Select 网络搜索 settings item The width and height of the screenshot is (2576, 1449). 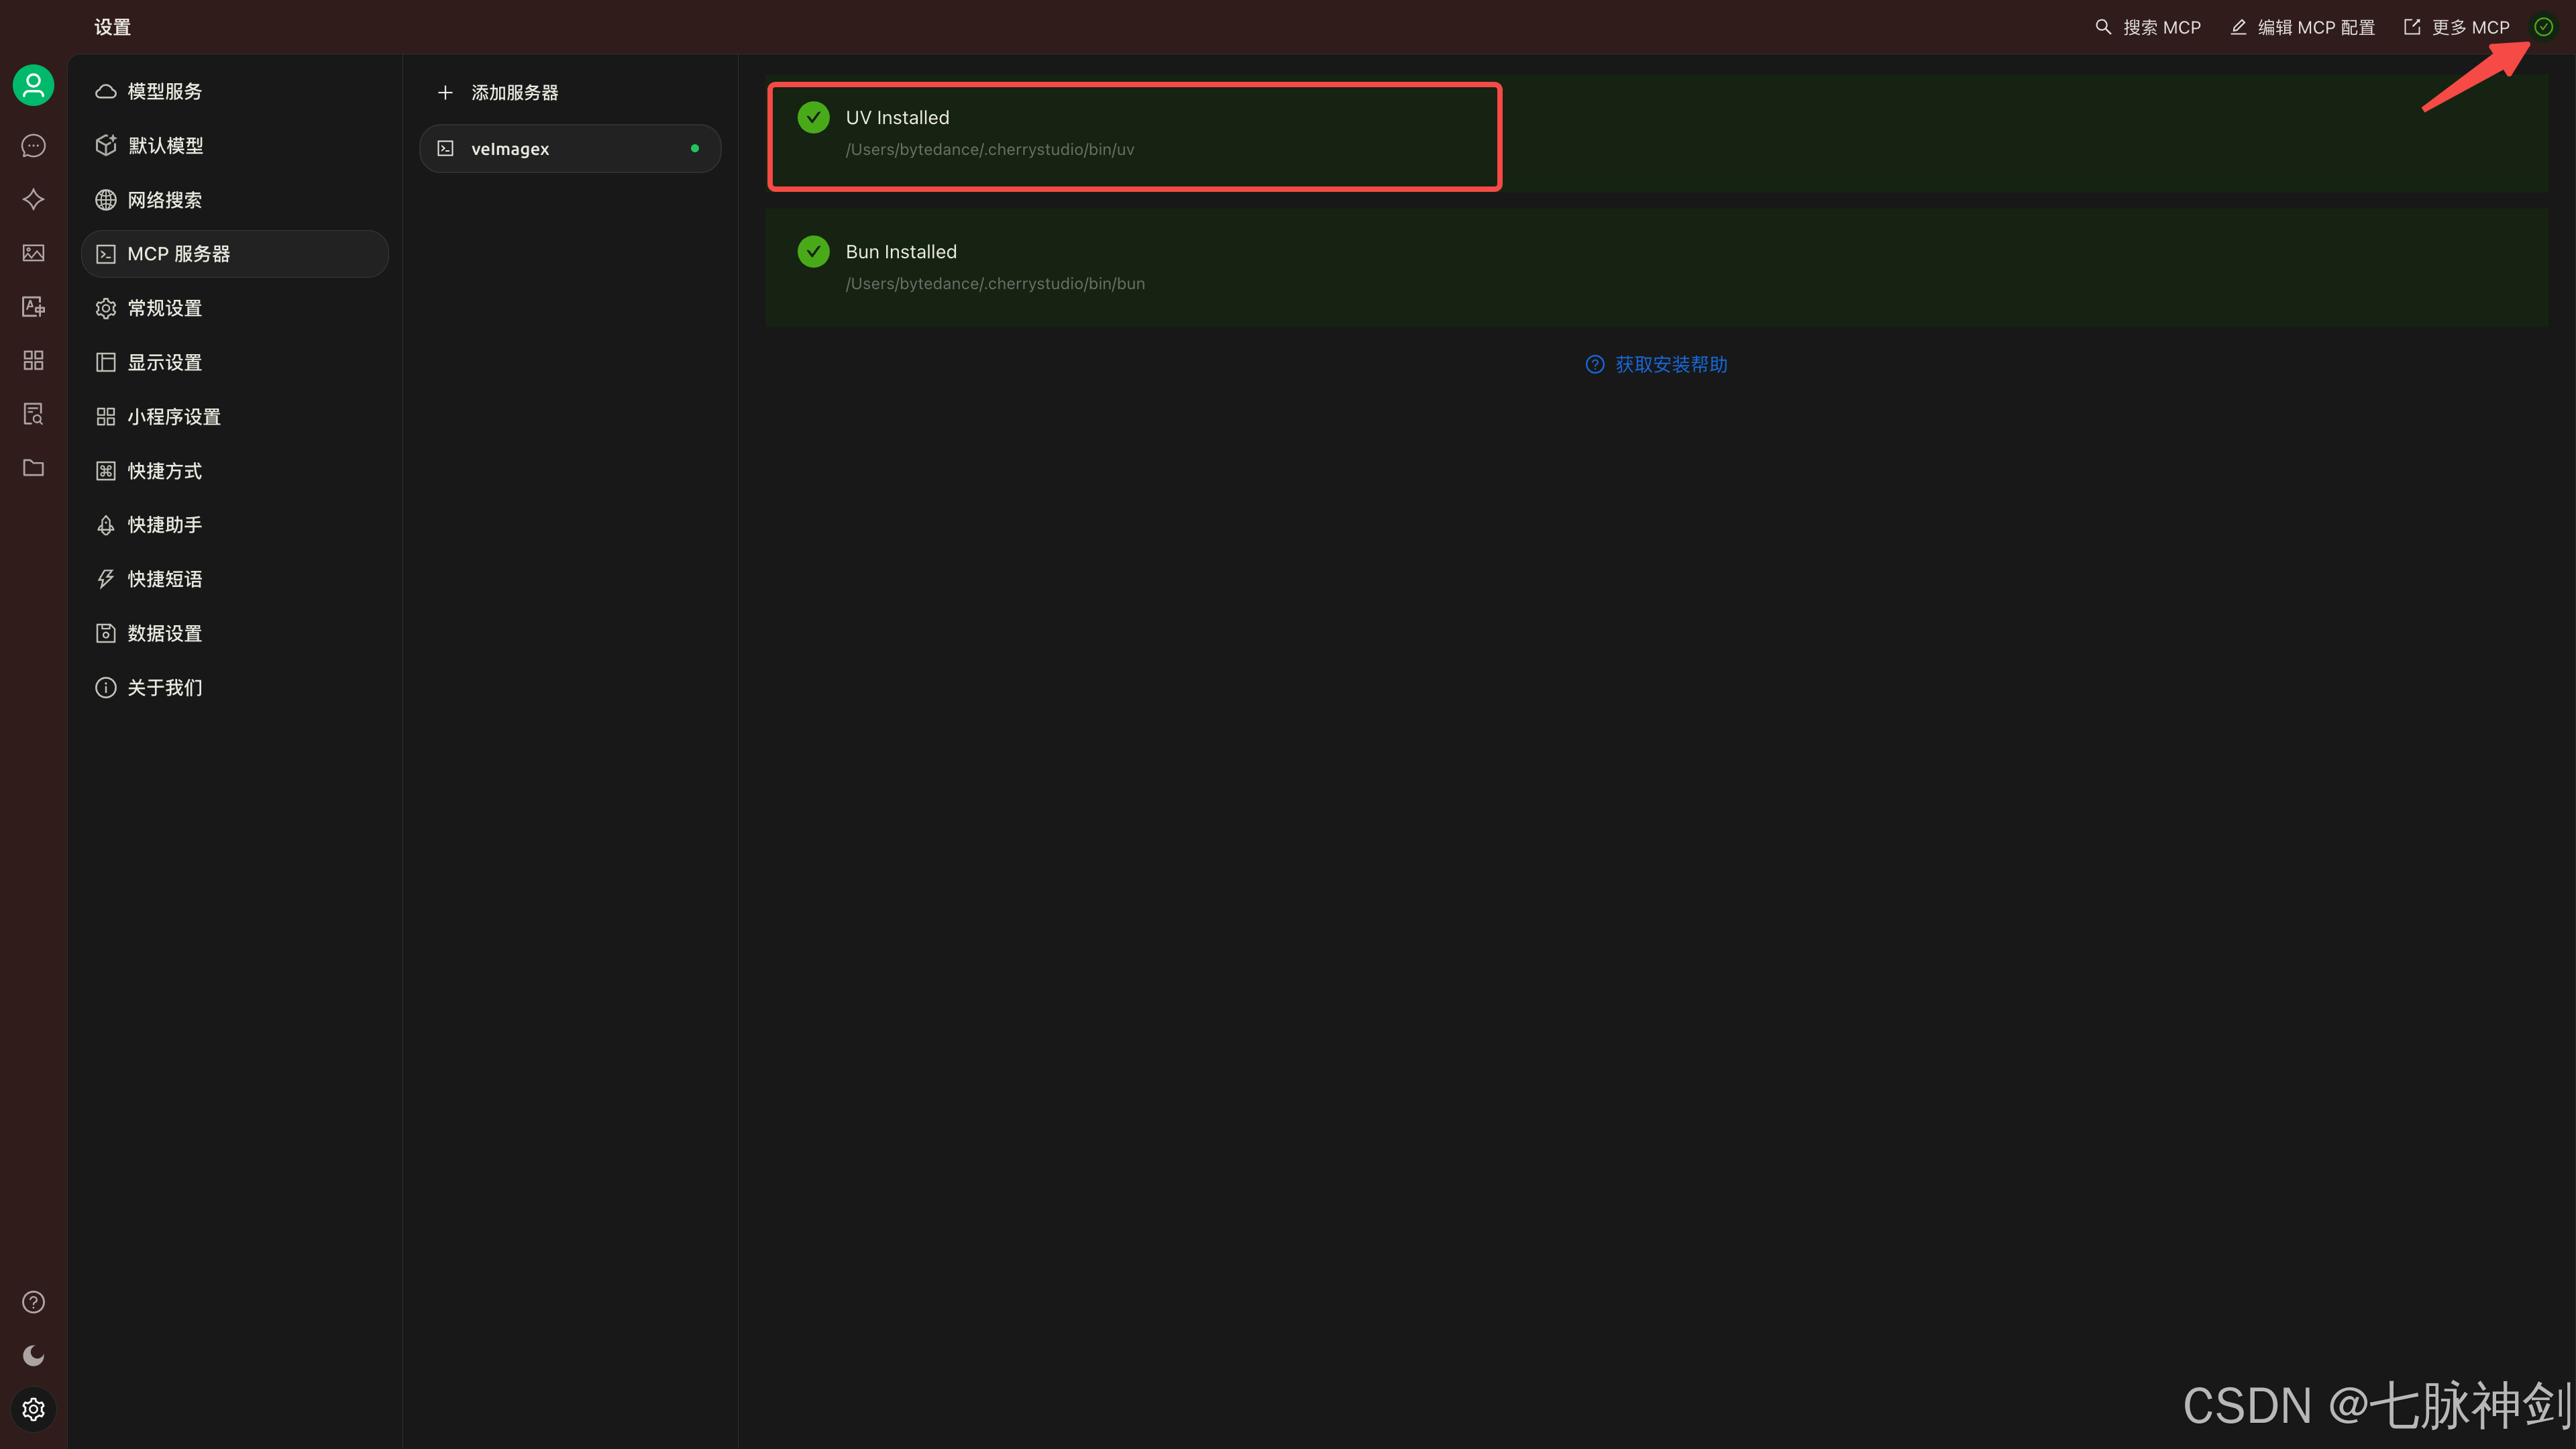(164, 200)
